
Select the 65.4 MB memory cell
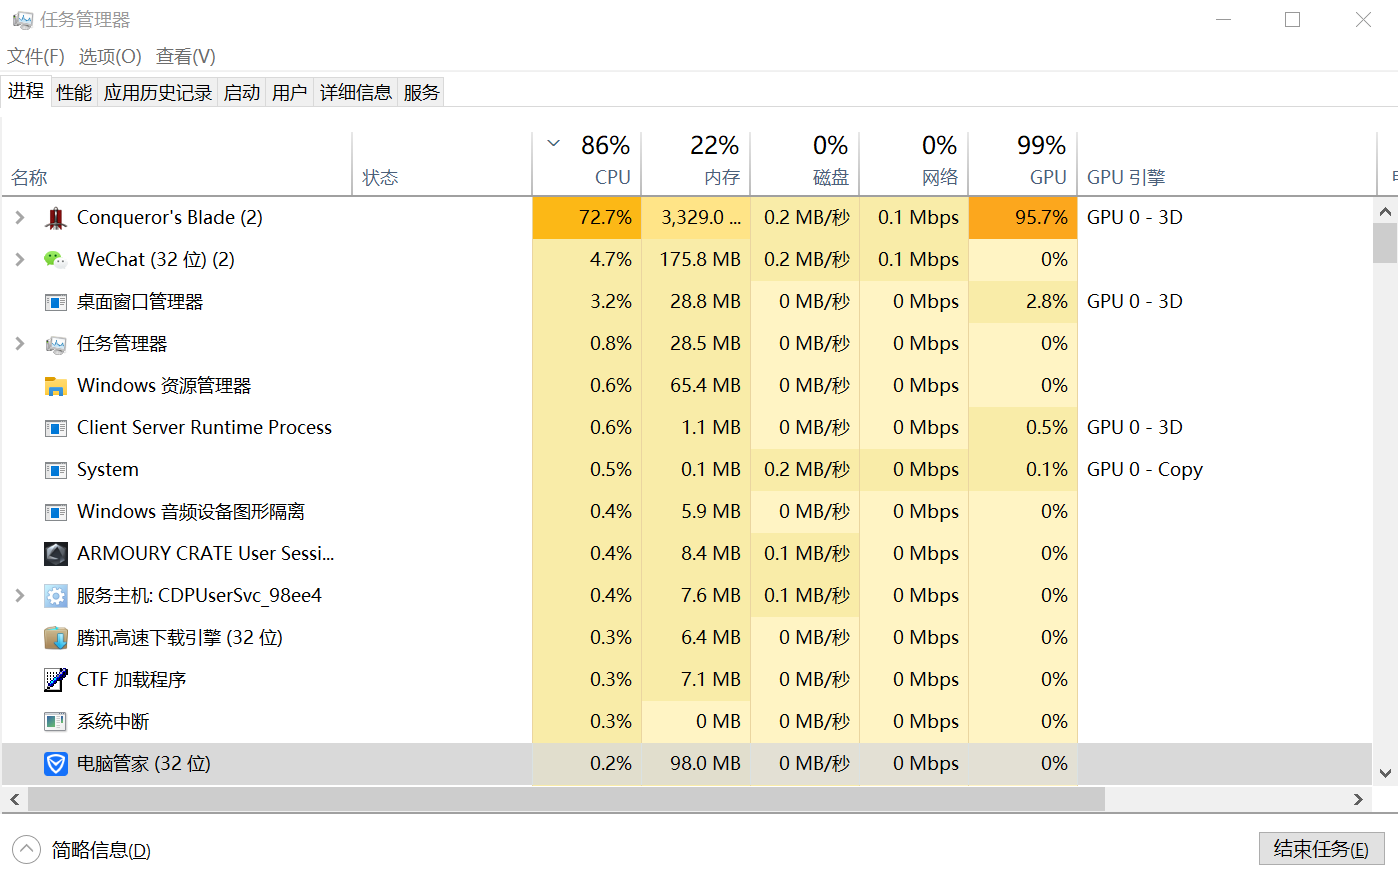695,386
